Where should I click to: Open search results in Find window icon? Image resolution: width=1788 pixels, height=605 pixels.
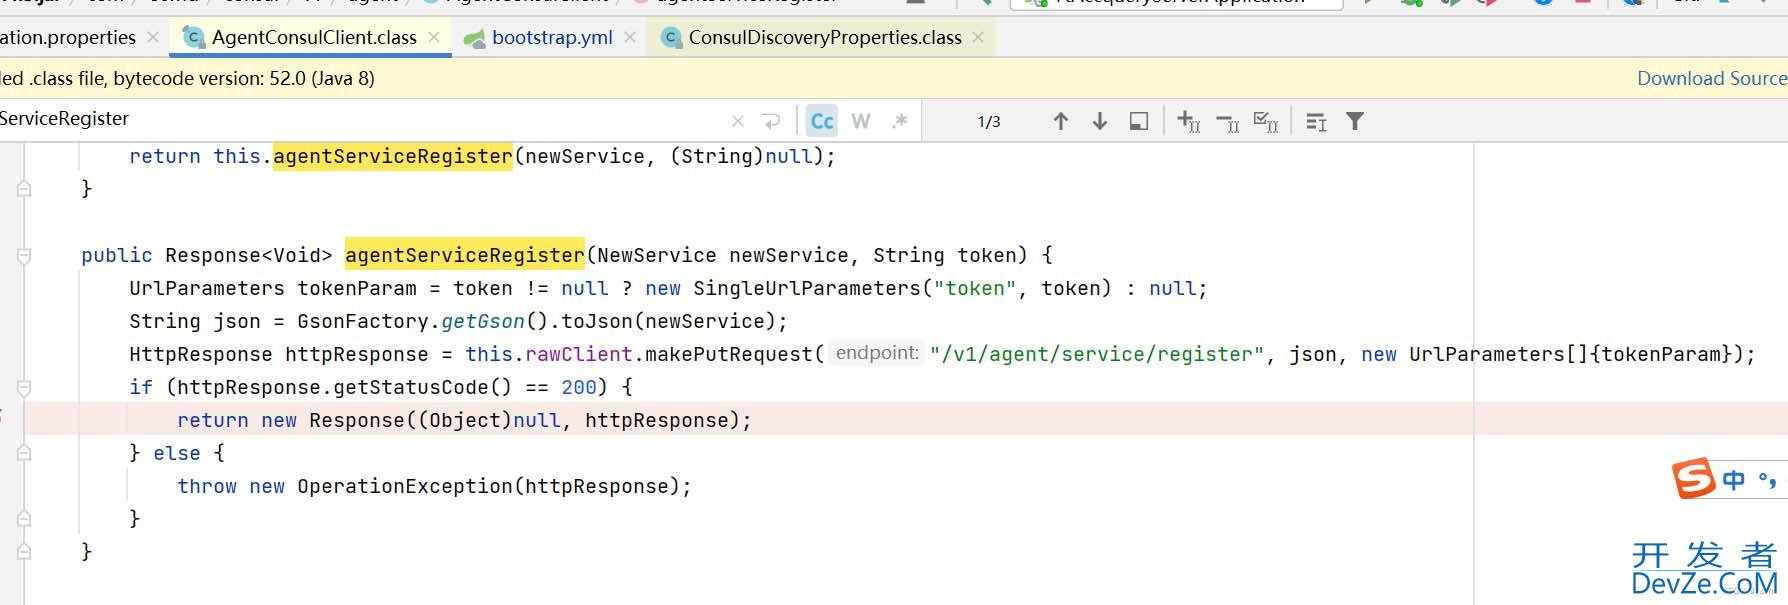coord(1139,121)
